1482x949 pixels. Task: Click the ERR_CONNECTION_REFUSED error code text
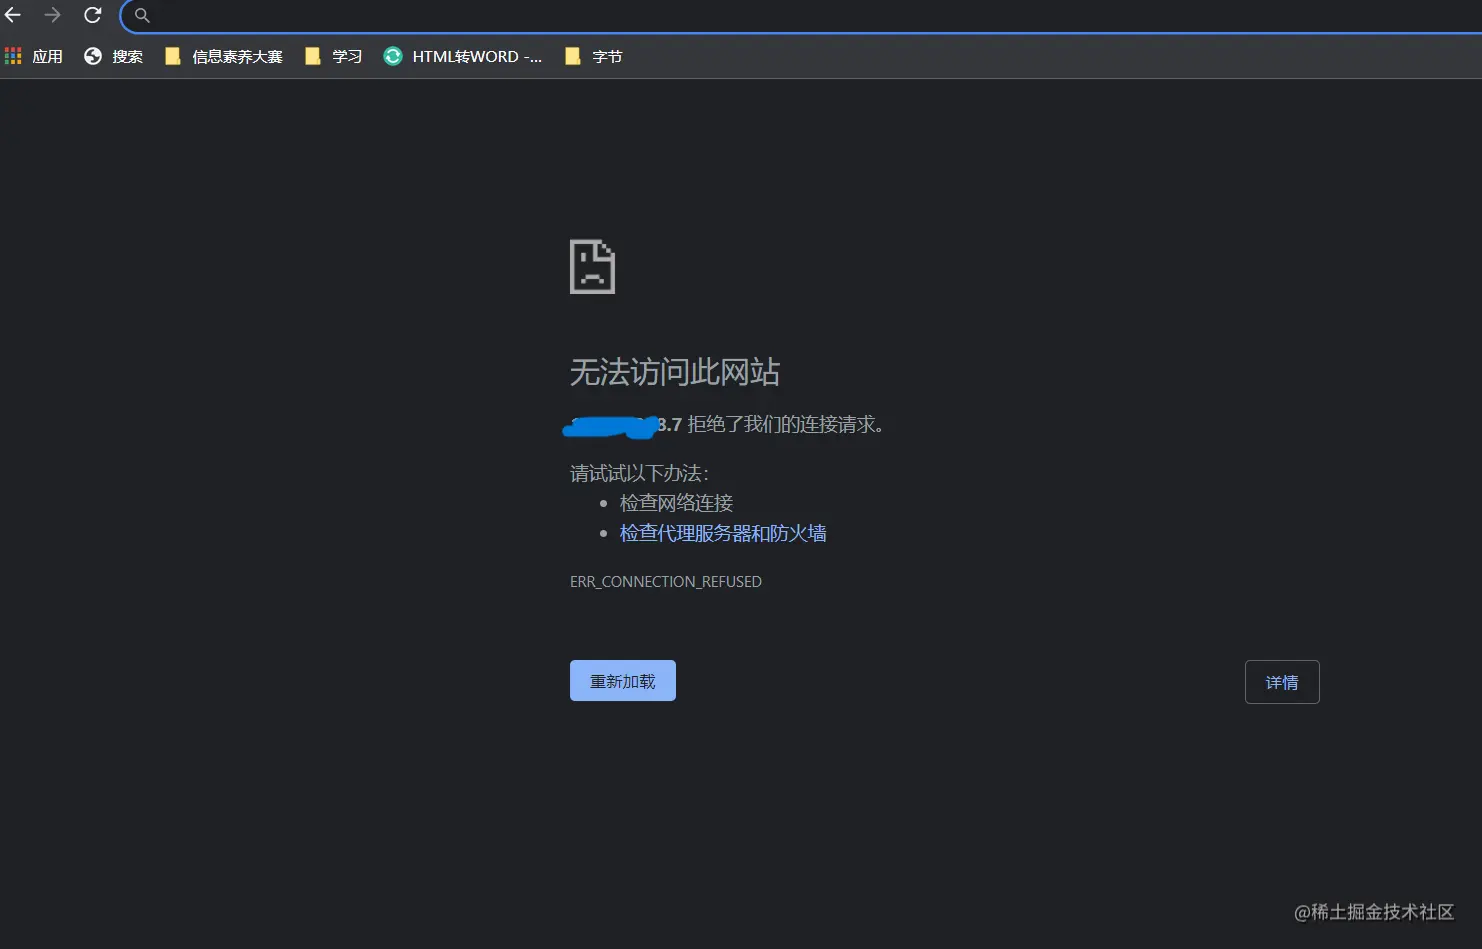pos(665,581)
